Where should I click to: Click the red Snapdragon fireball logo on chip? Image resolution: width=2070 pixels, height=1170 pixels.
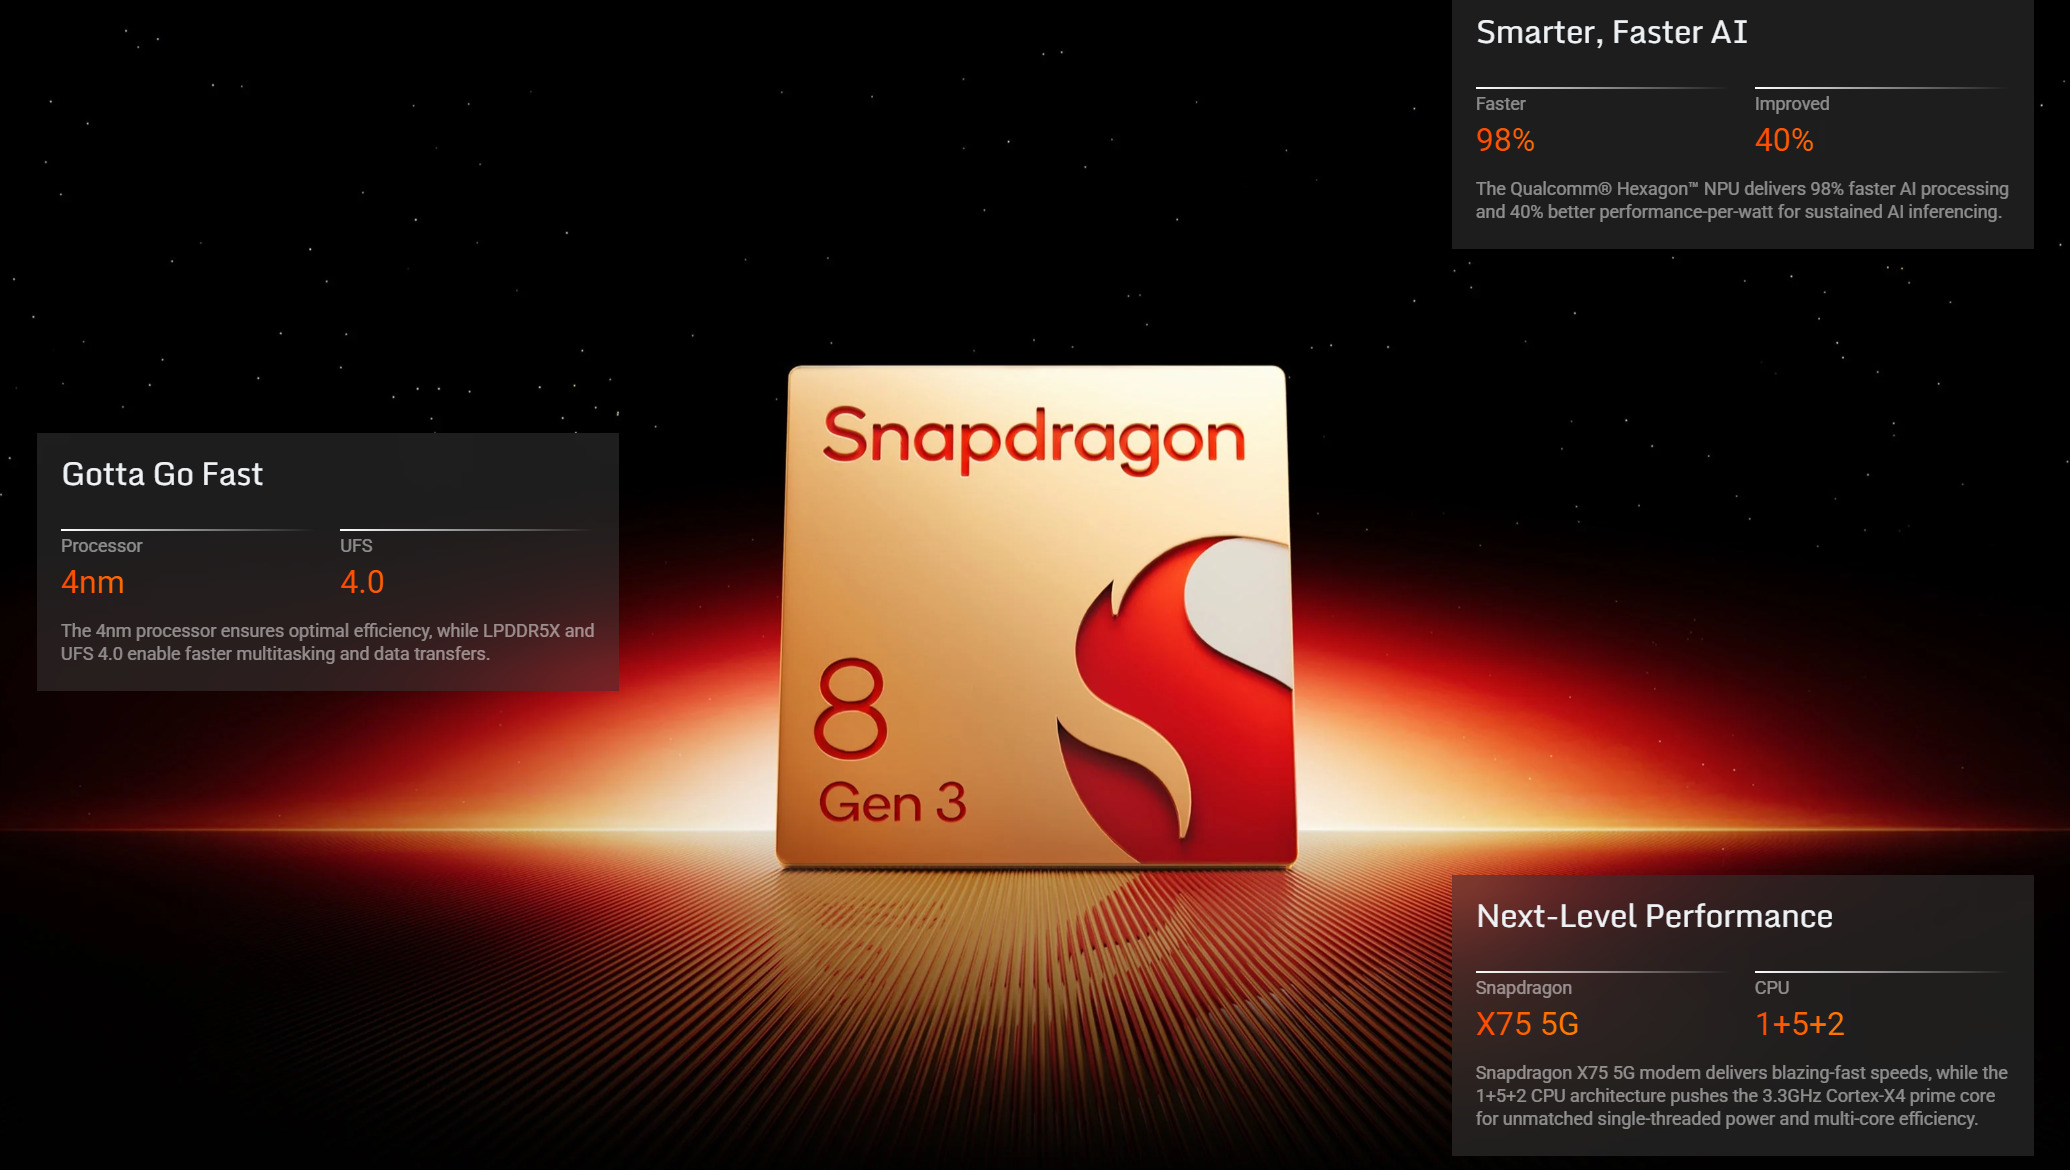pyautogui.click(x=1176, y=700)
